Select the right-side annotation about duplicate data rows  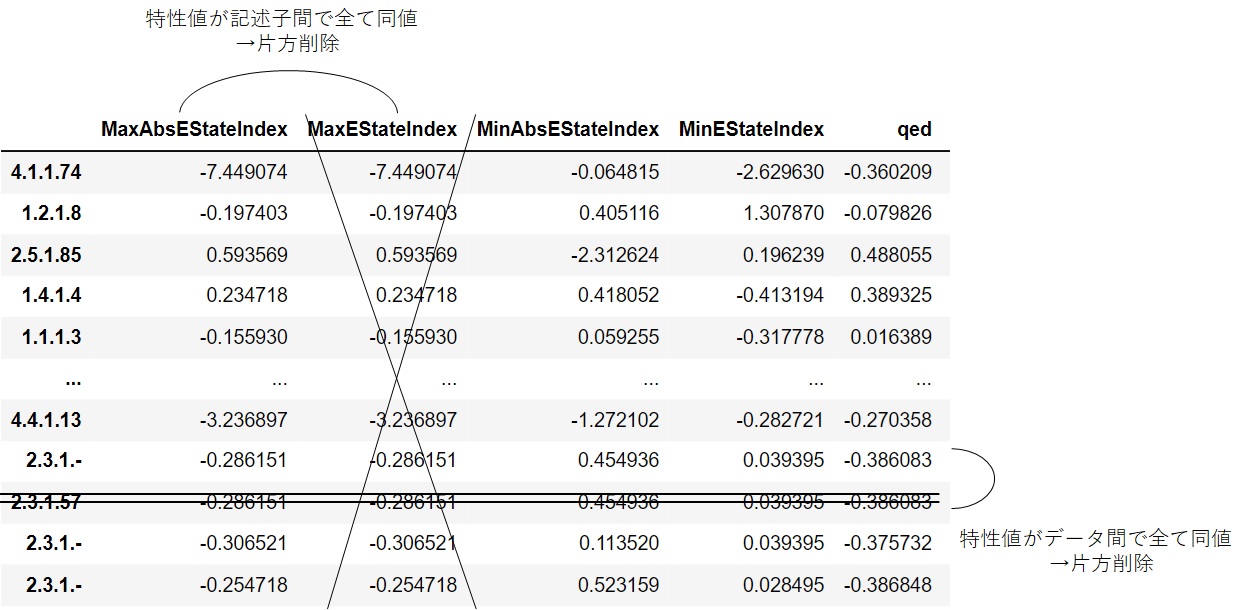pyautogui.click(x=1095, y=551)
